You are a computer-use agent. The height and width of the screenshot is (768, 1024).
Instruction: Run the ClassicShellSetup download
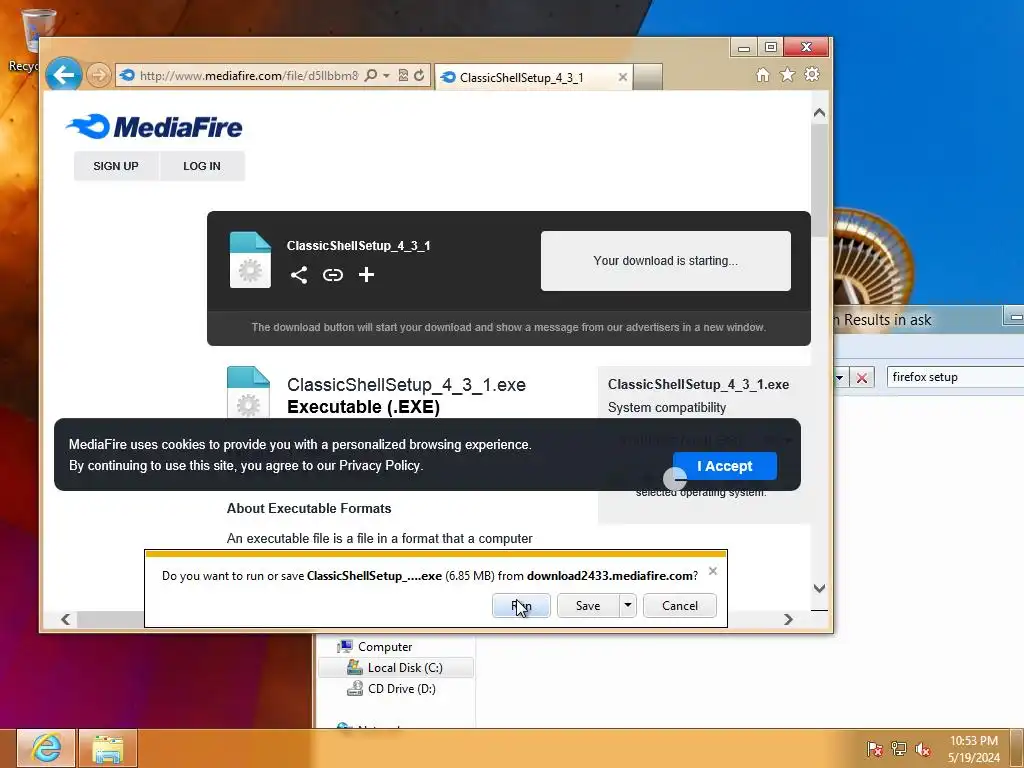click(x=521, y=605)
